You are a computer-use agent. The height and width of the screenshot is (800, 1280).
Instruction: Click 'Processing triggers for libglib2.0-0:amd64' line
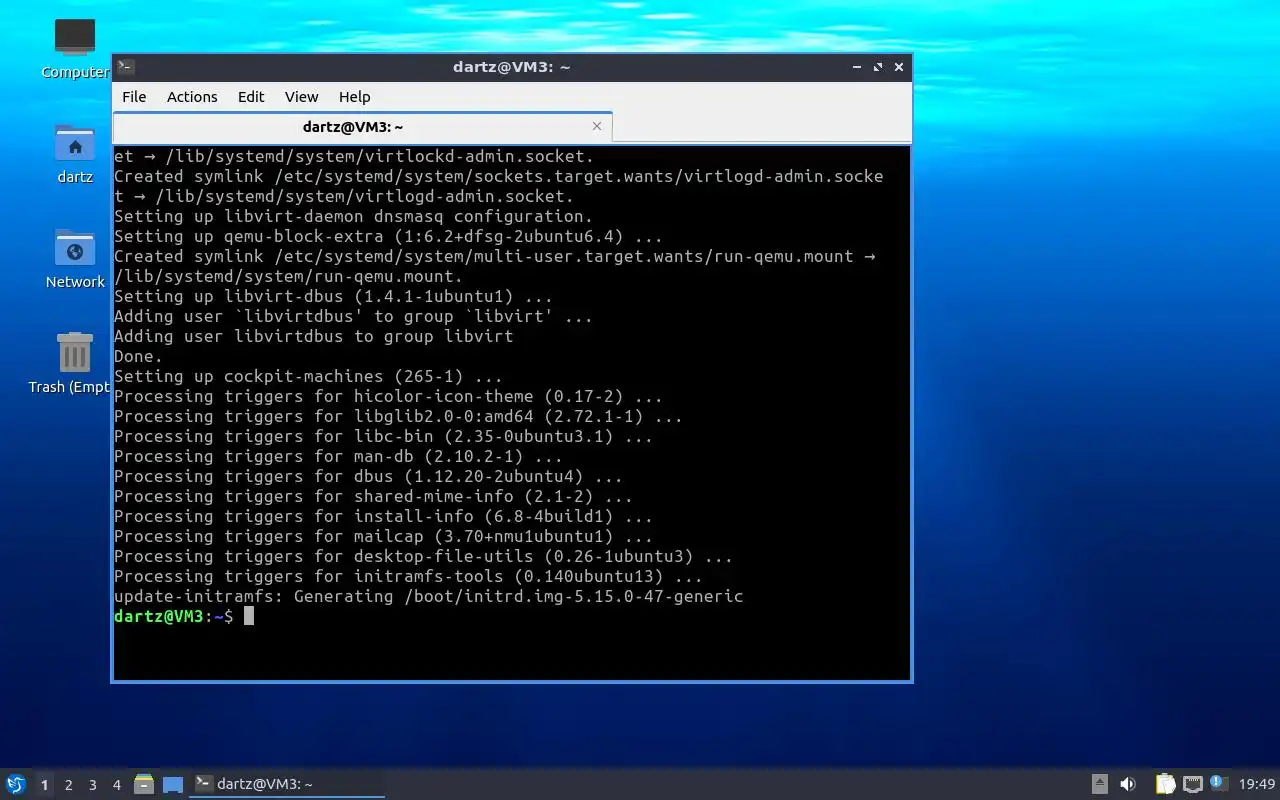(x=398, y=416)
